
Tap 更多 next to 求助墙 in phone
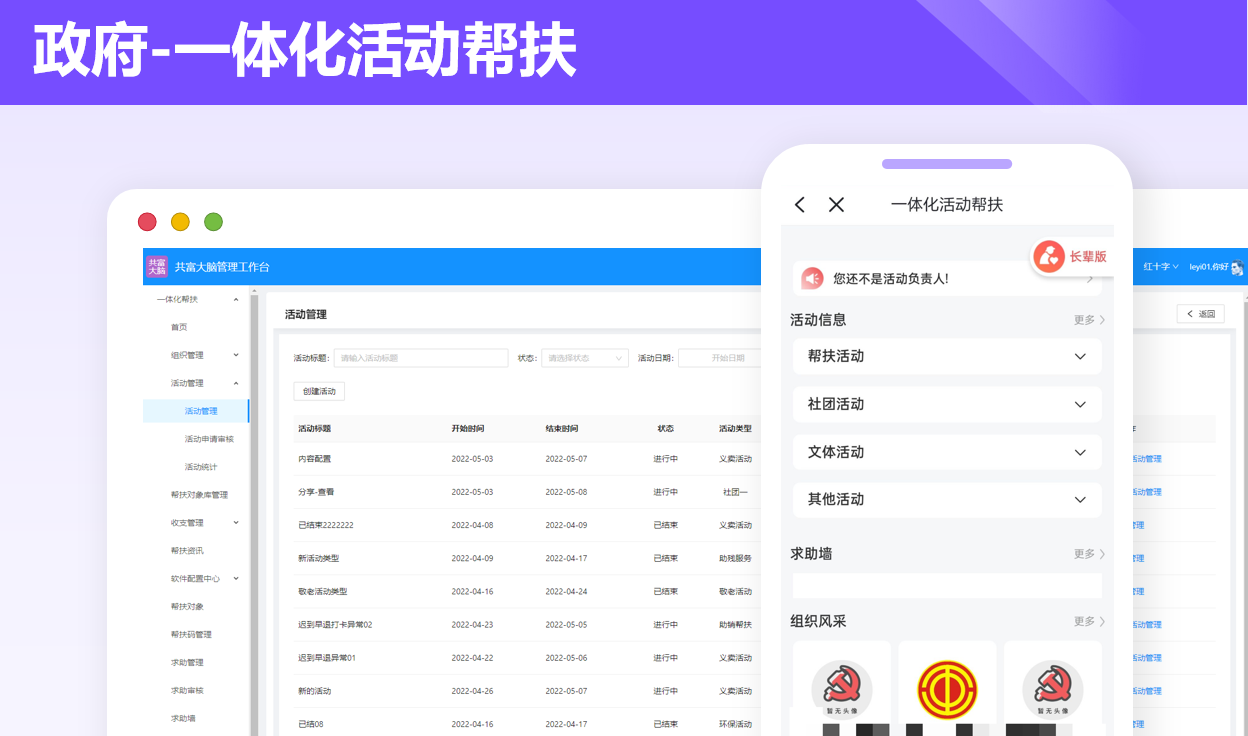point(1089,554)
